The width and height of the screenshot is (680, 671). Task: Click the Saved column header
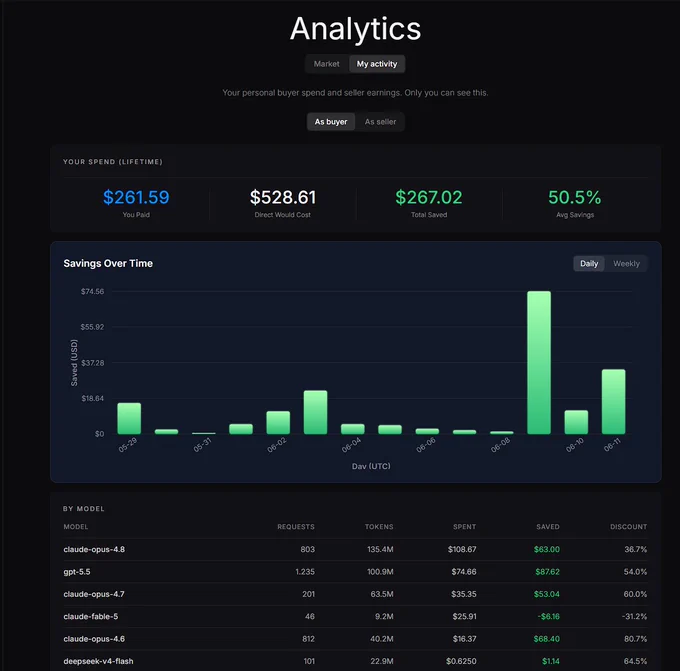pos(548,527)
